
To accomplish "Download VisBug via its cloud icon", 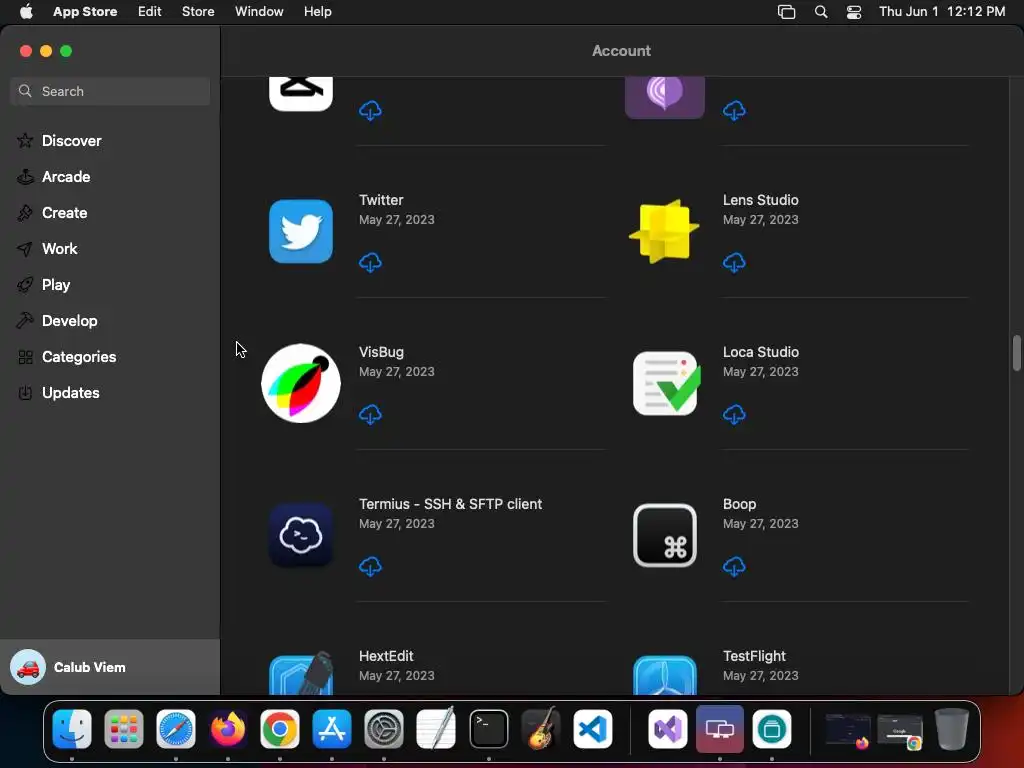I will pyautogui.click(x=370, y=415).
